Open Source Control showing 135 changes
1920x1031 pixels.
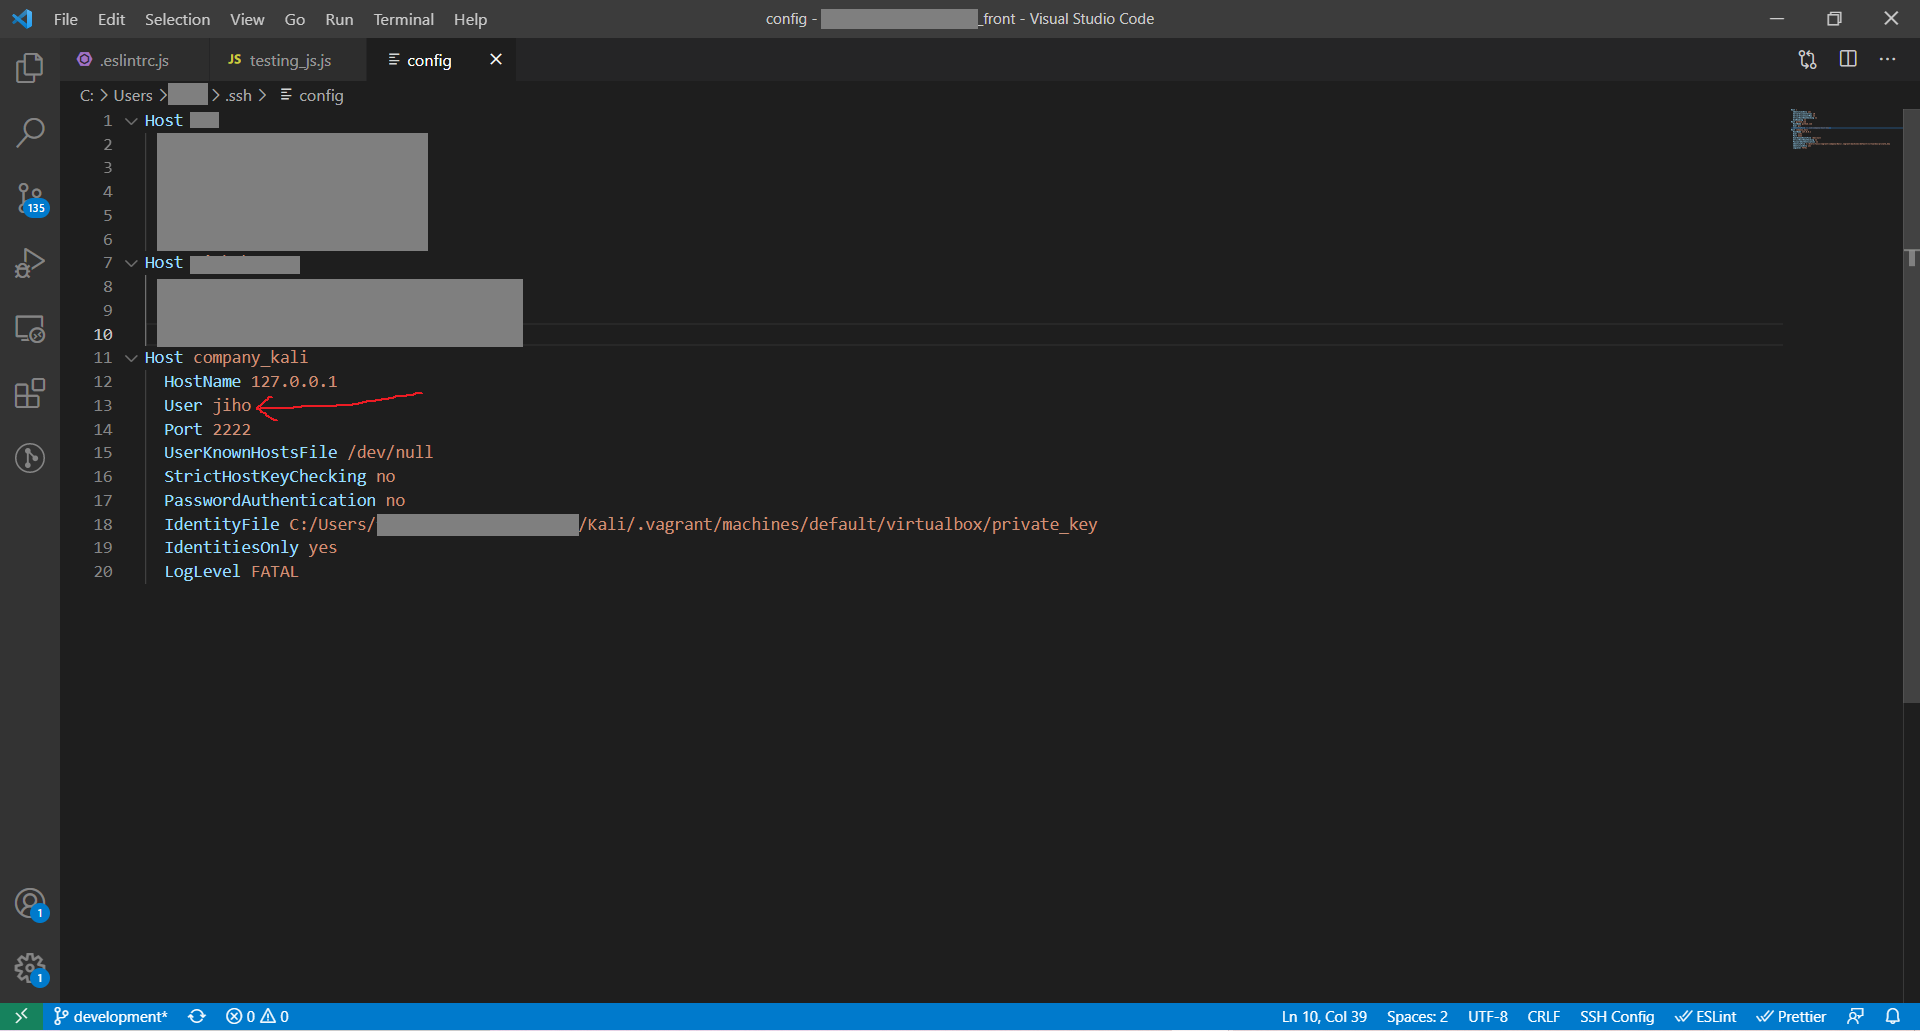coord(30,198)
